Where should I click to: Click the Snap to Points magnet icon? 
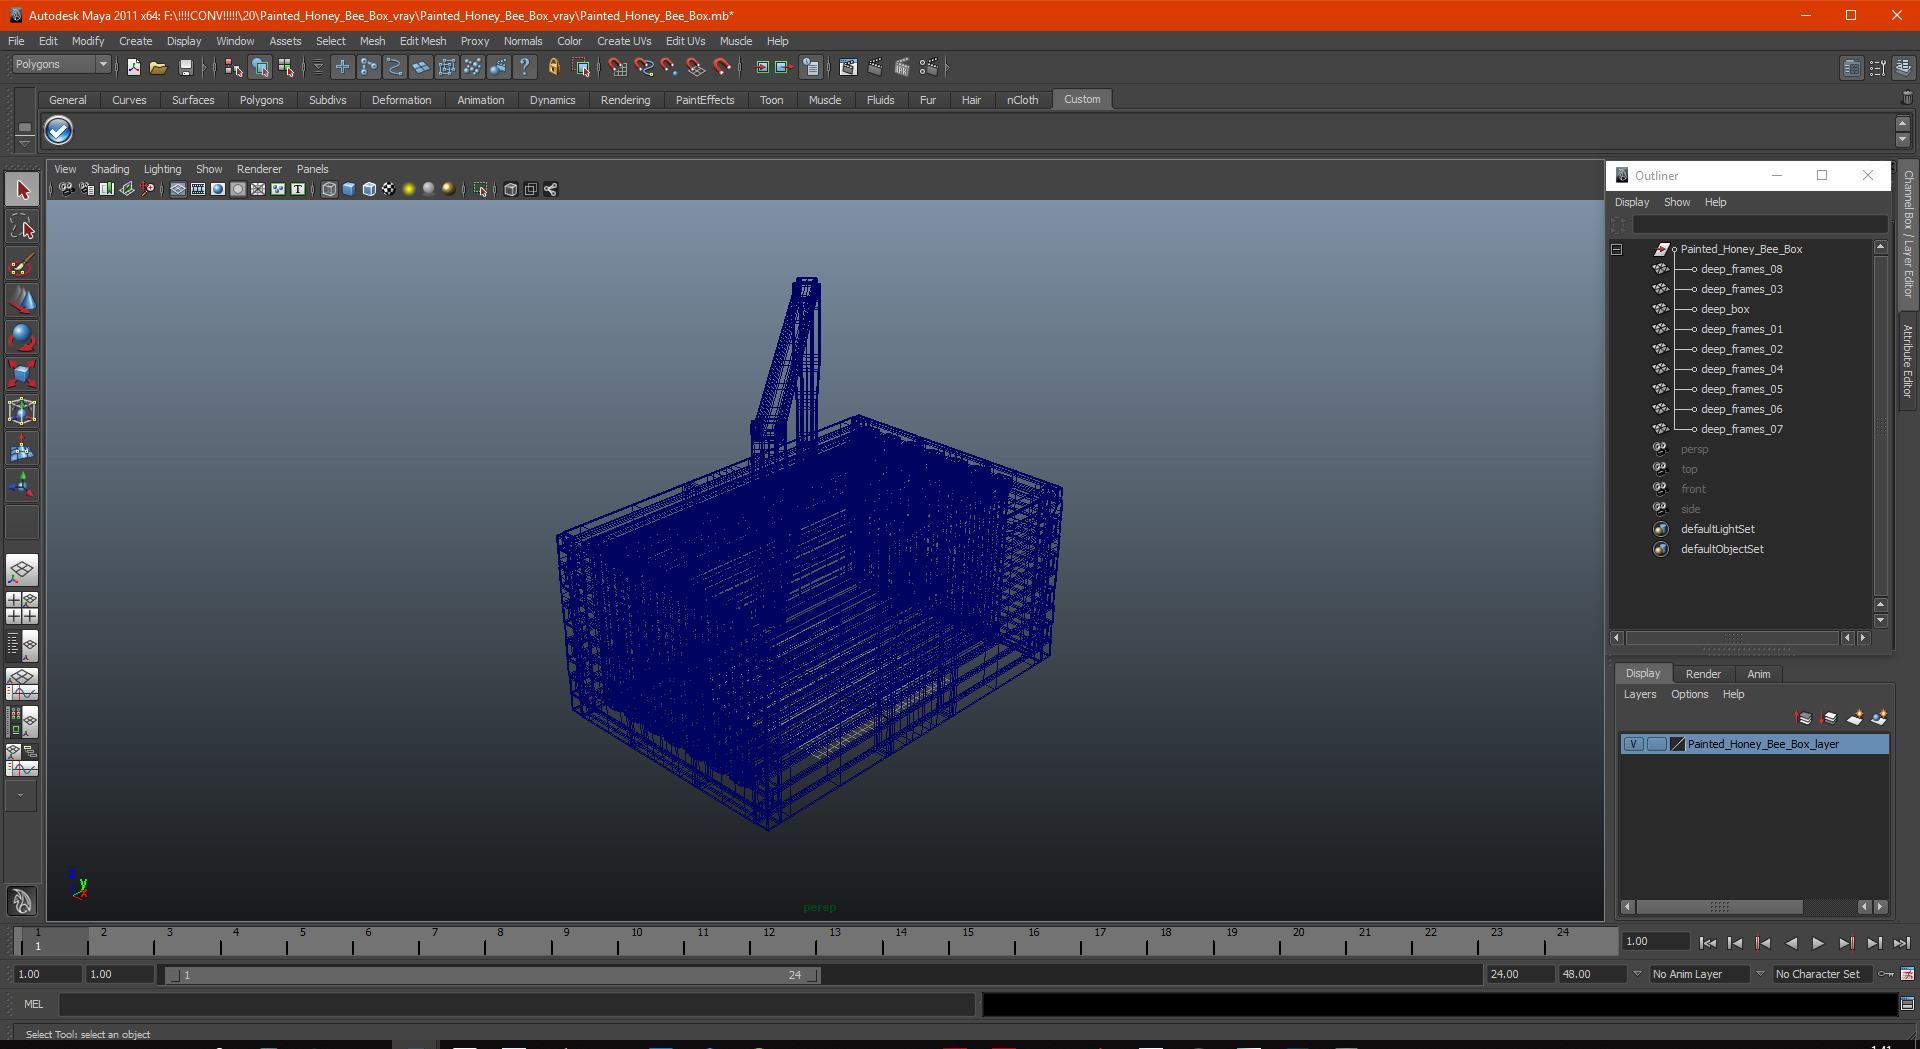coord(669,67)
